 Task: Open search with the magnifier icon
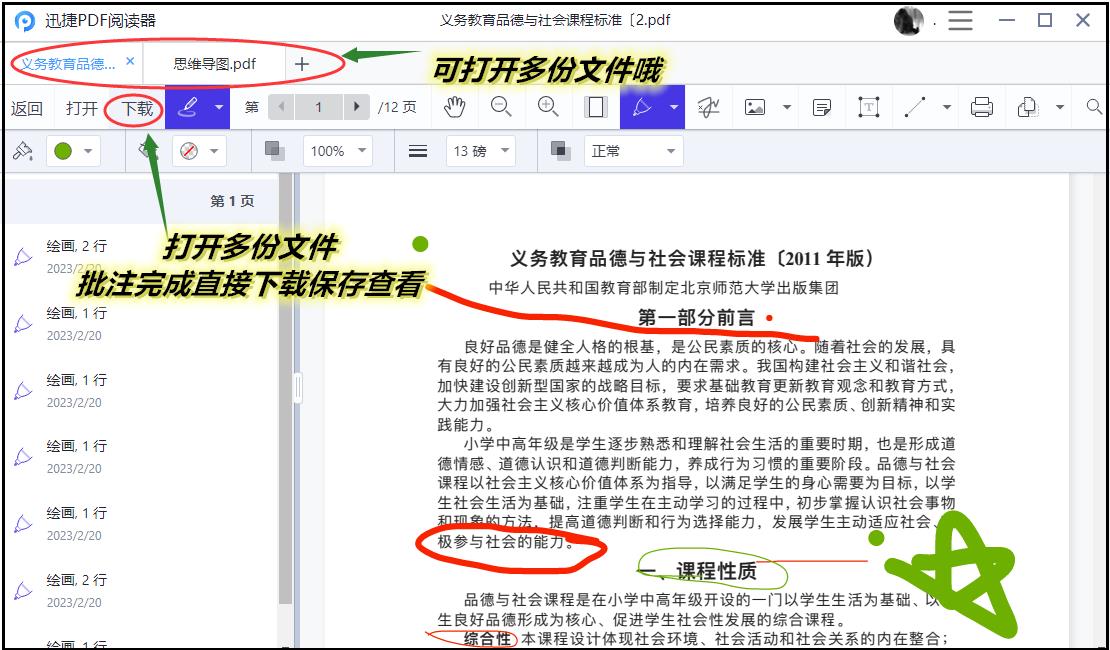tap(1094, 107)
